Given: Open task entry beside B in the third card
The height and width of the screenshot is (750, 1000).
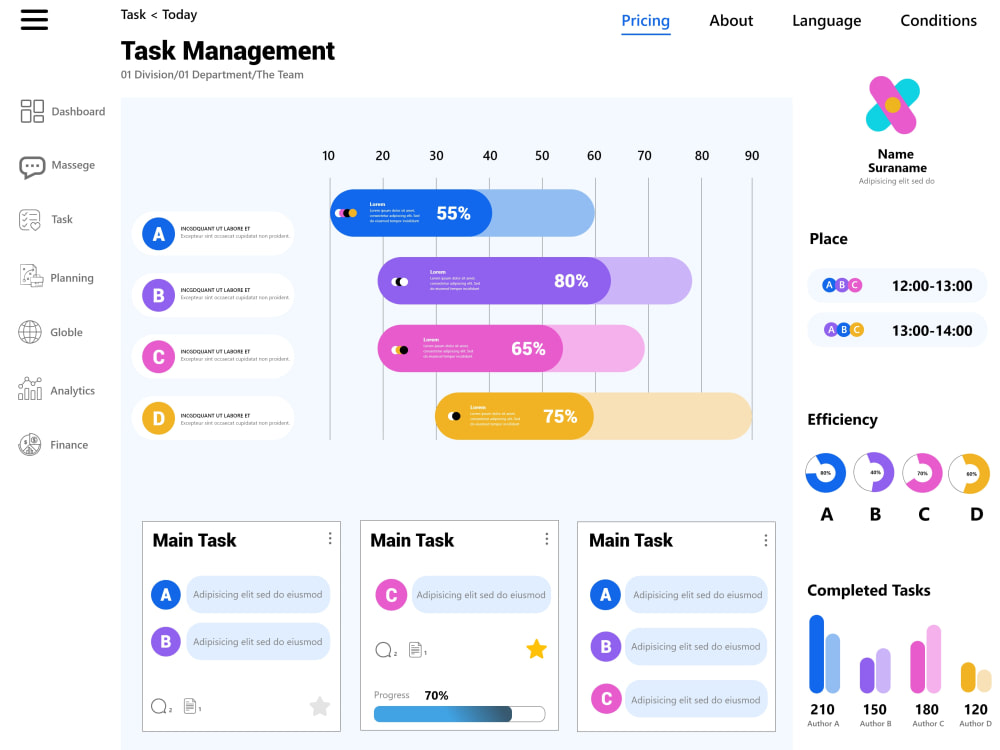Looking at the screenshot, I should click(x=696, y=646).
